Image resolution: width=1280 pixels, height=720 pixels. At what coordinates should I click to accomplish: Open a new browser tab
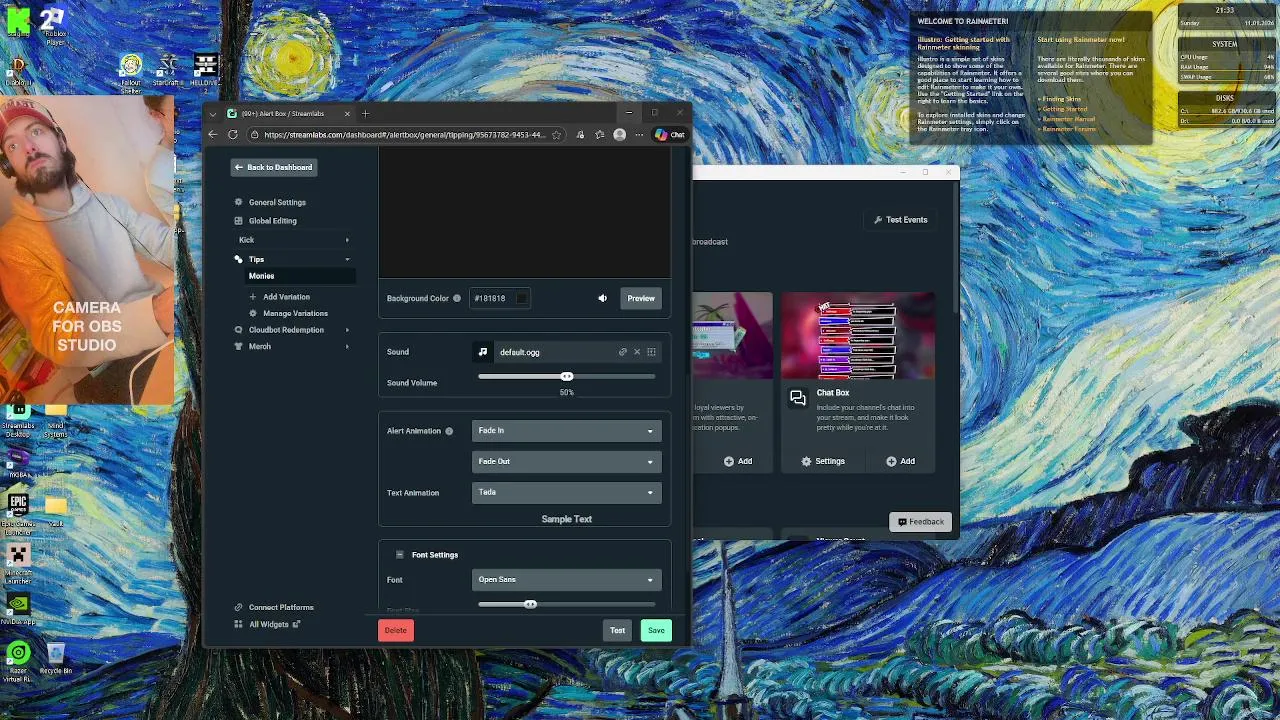point(365,114)
